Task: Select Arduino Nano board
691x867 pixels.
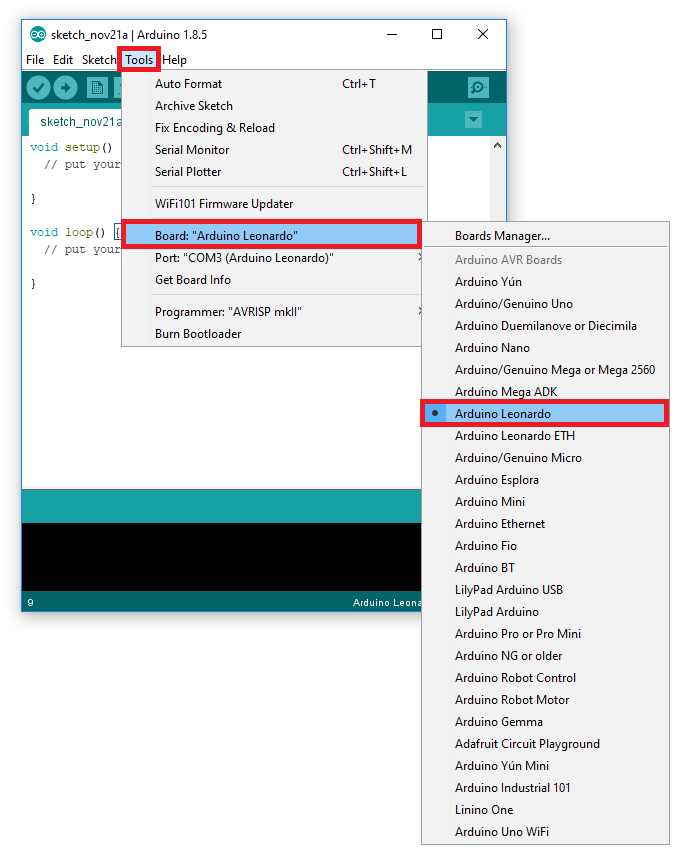Action: coord(545,348)
